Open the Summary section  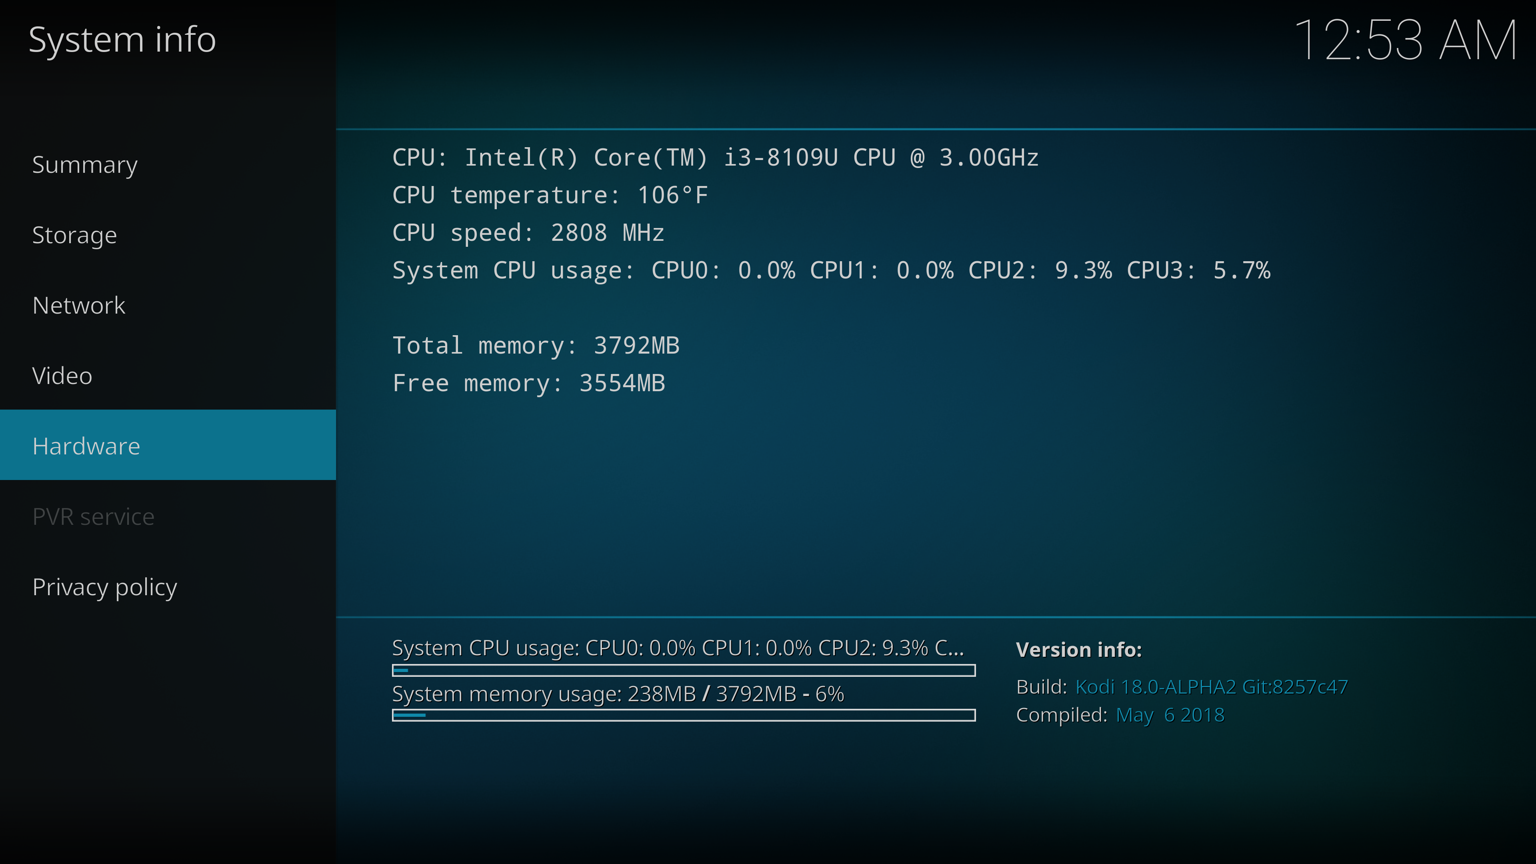[x=85, y=164]
